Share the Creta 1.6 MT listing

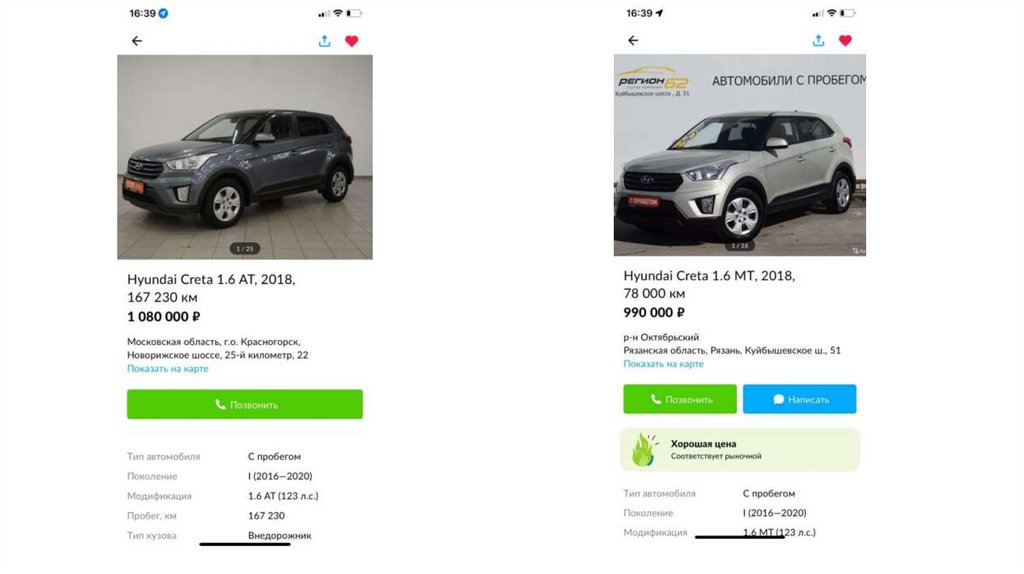click(819, 41)
